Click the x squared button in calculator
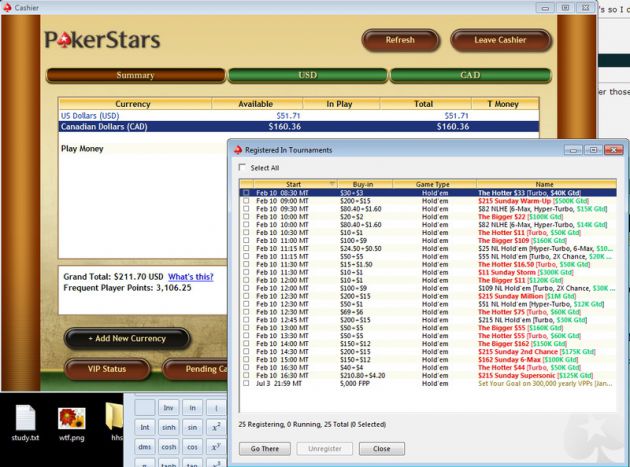630x467 pixels. click(x=217, y=427)
